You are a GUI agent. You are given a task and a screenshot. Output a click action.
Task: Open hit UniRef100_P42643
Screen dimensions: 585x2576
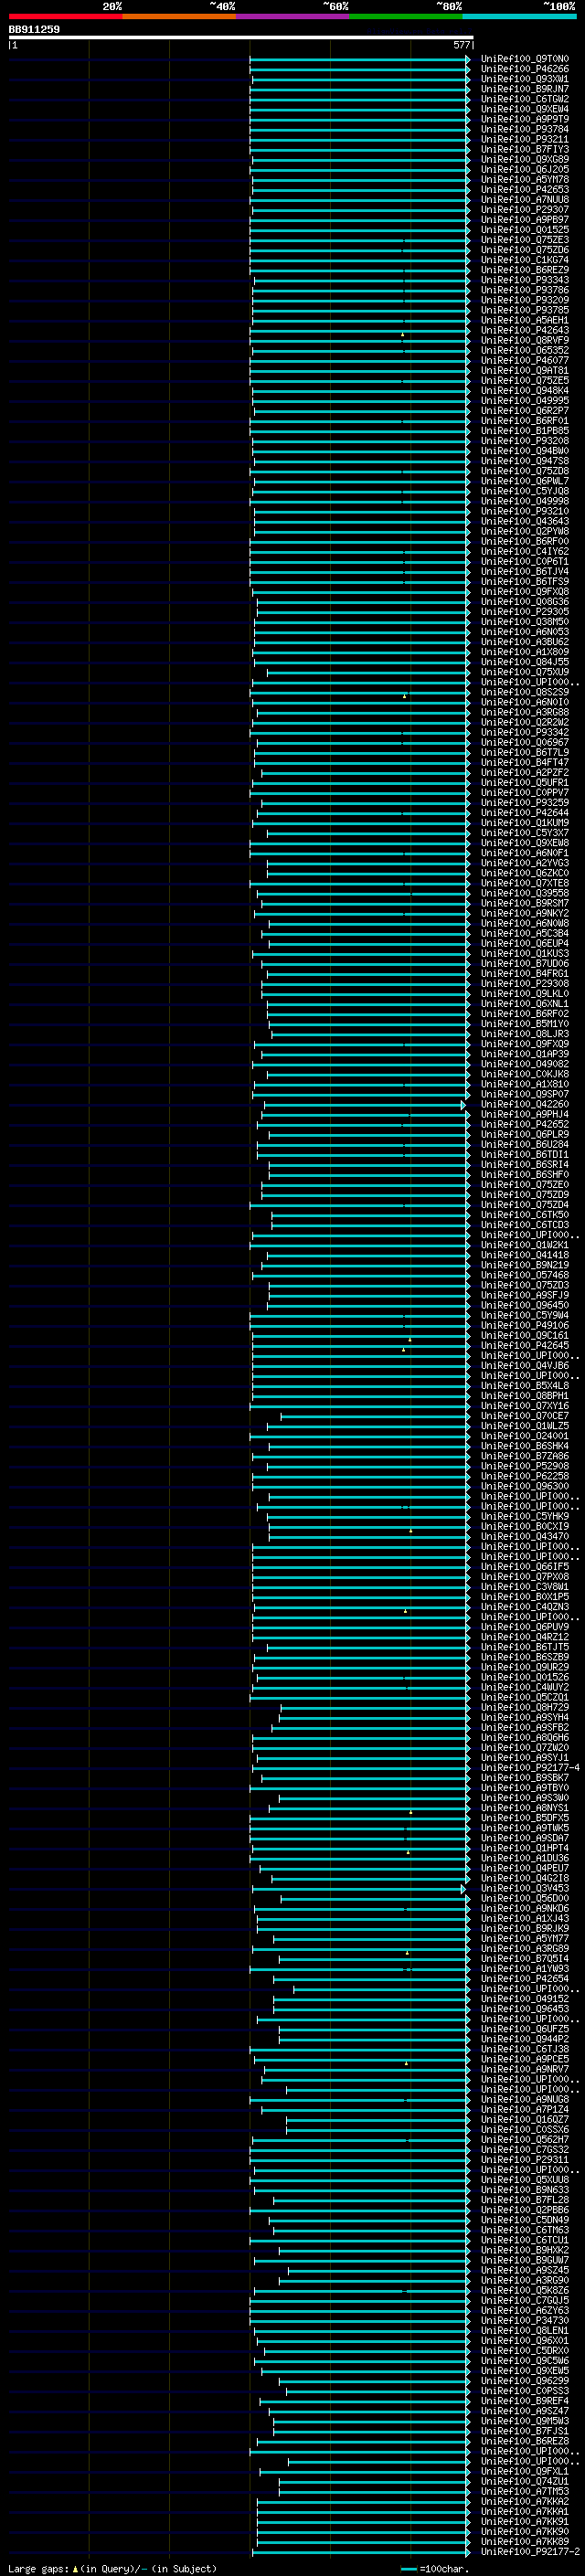click(525, 330)
